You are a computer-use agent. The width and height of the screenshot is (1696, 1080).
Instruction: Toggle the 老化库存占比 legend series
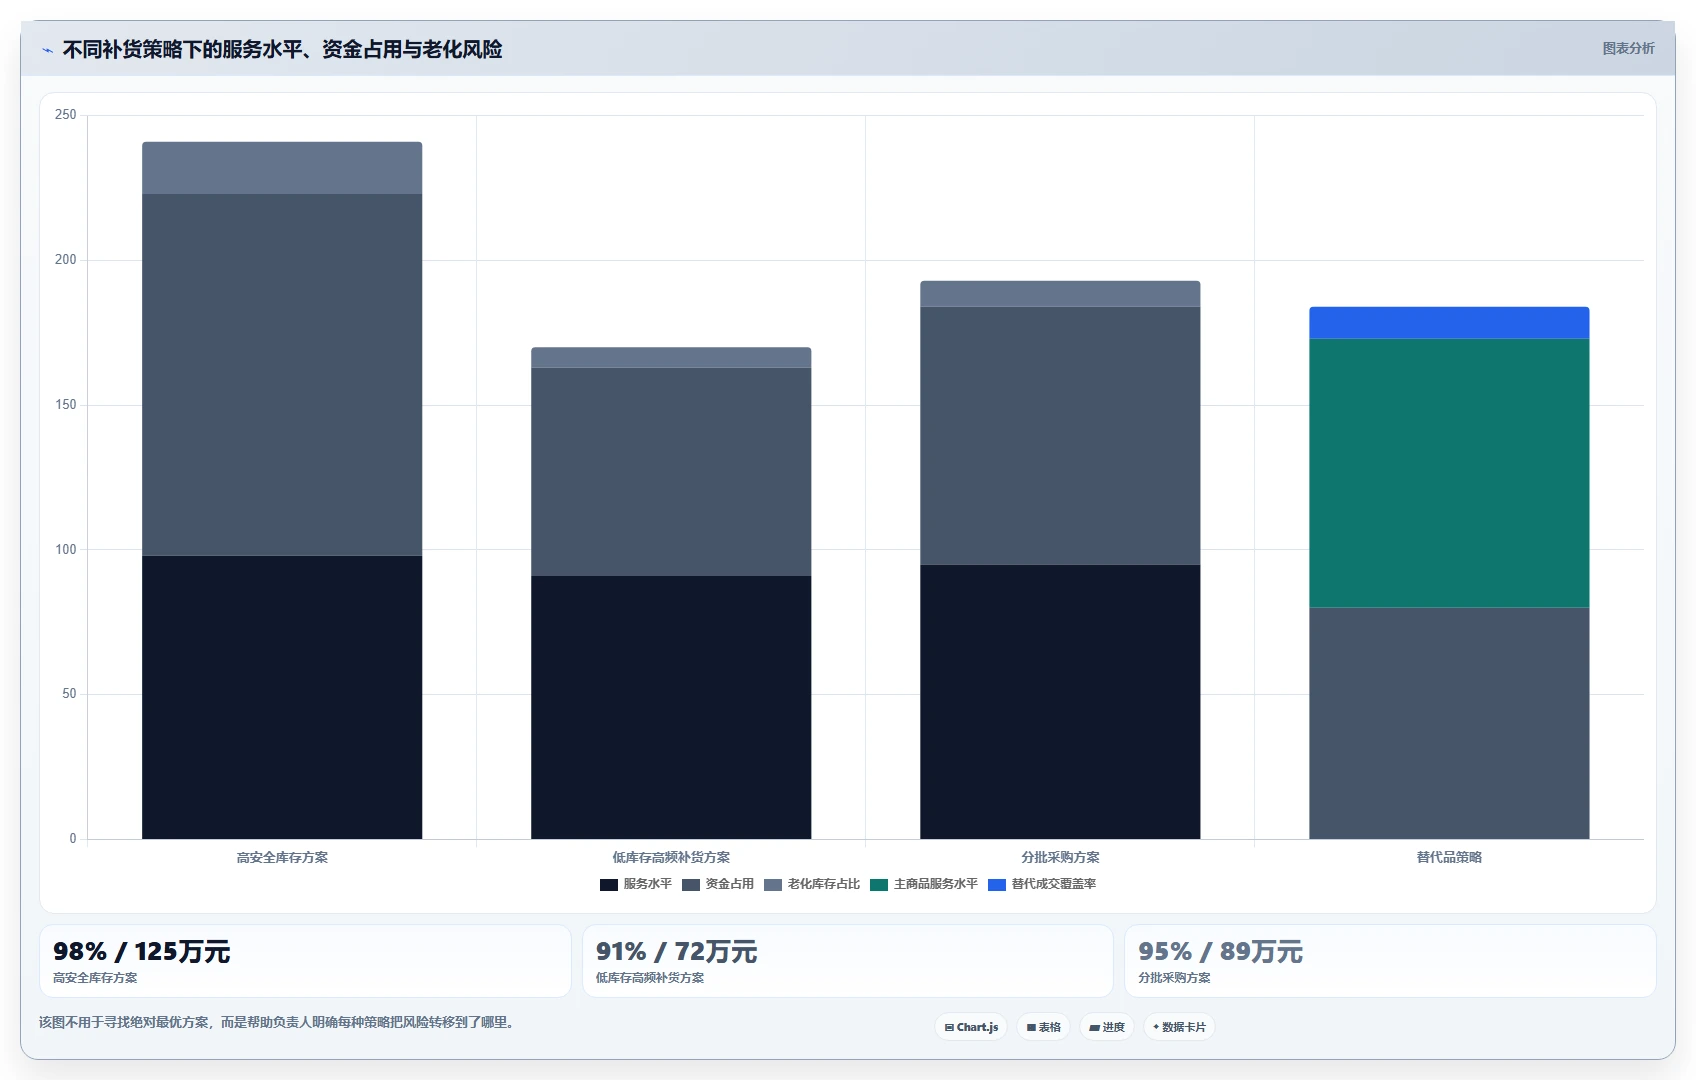click(812, 884)
